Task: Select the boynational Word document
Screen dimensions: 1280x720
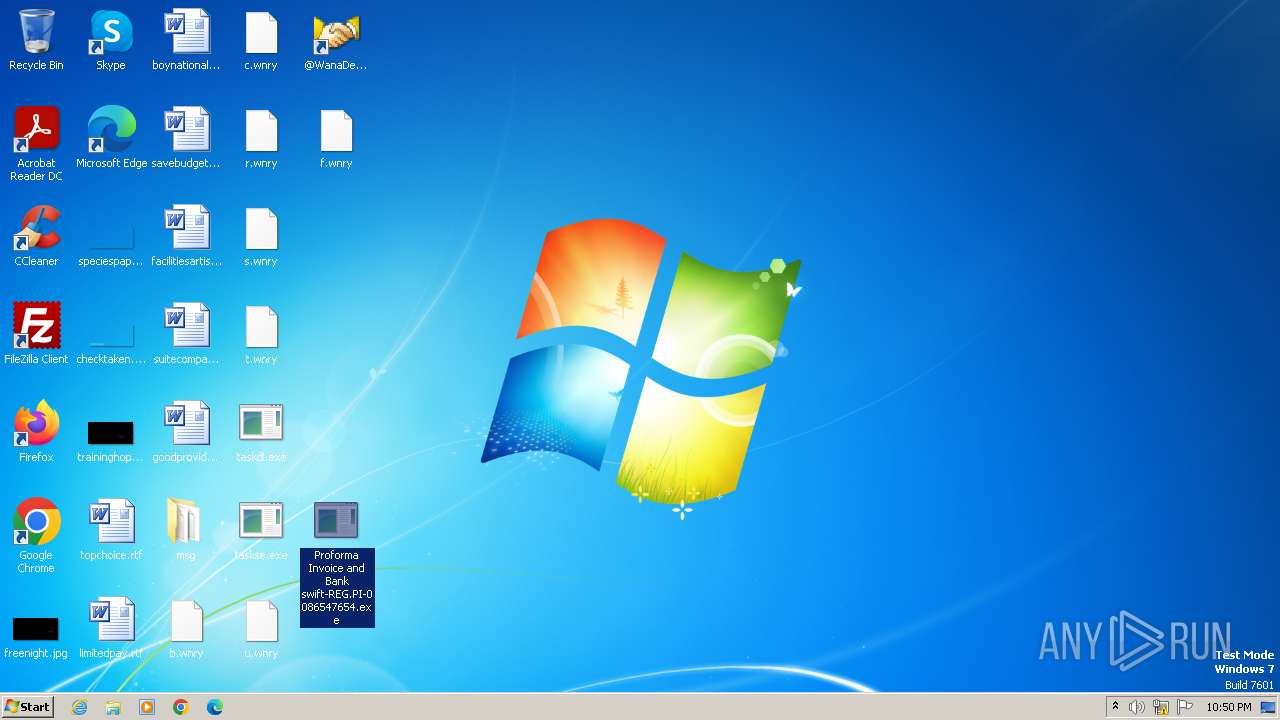Action: pyautogui.click(x=186, y=40)
